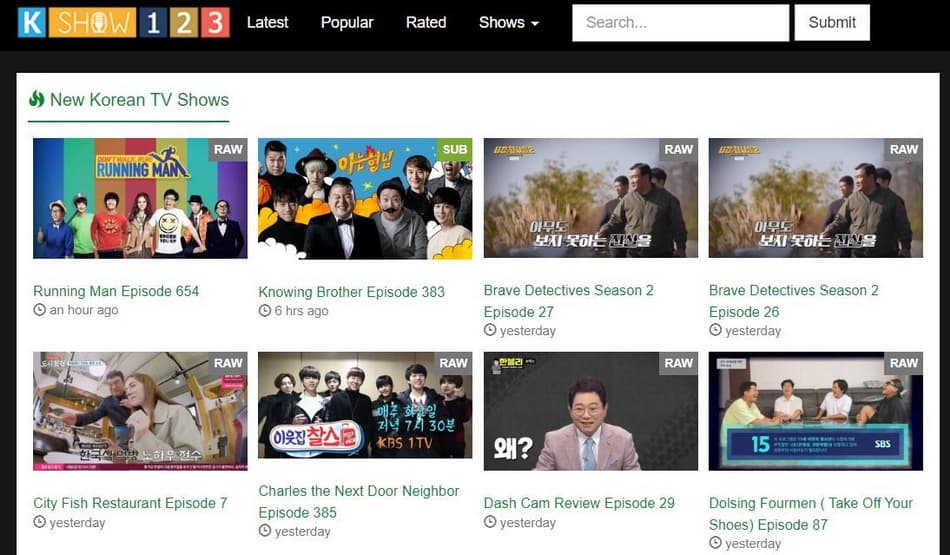Click the KShow123 site logo

[x=123, y=22]
